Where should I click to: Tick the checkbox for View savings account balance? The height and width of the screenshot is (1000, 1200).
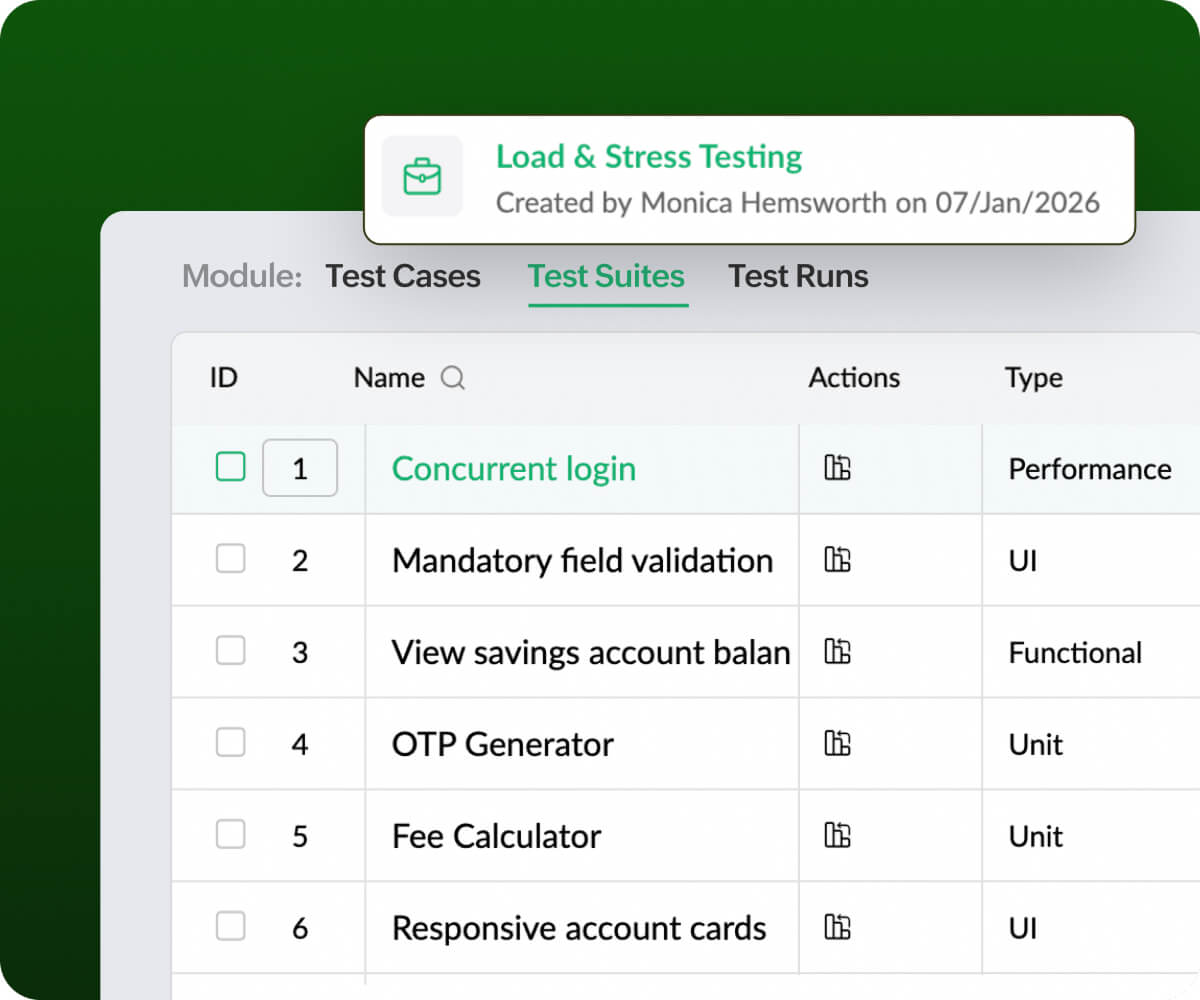click(230, 652)
